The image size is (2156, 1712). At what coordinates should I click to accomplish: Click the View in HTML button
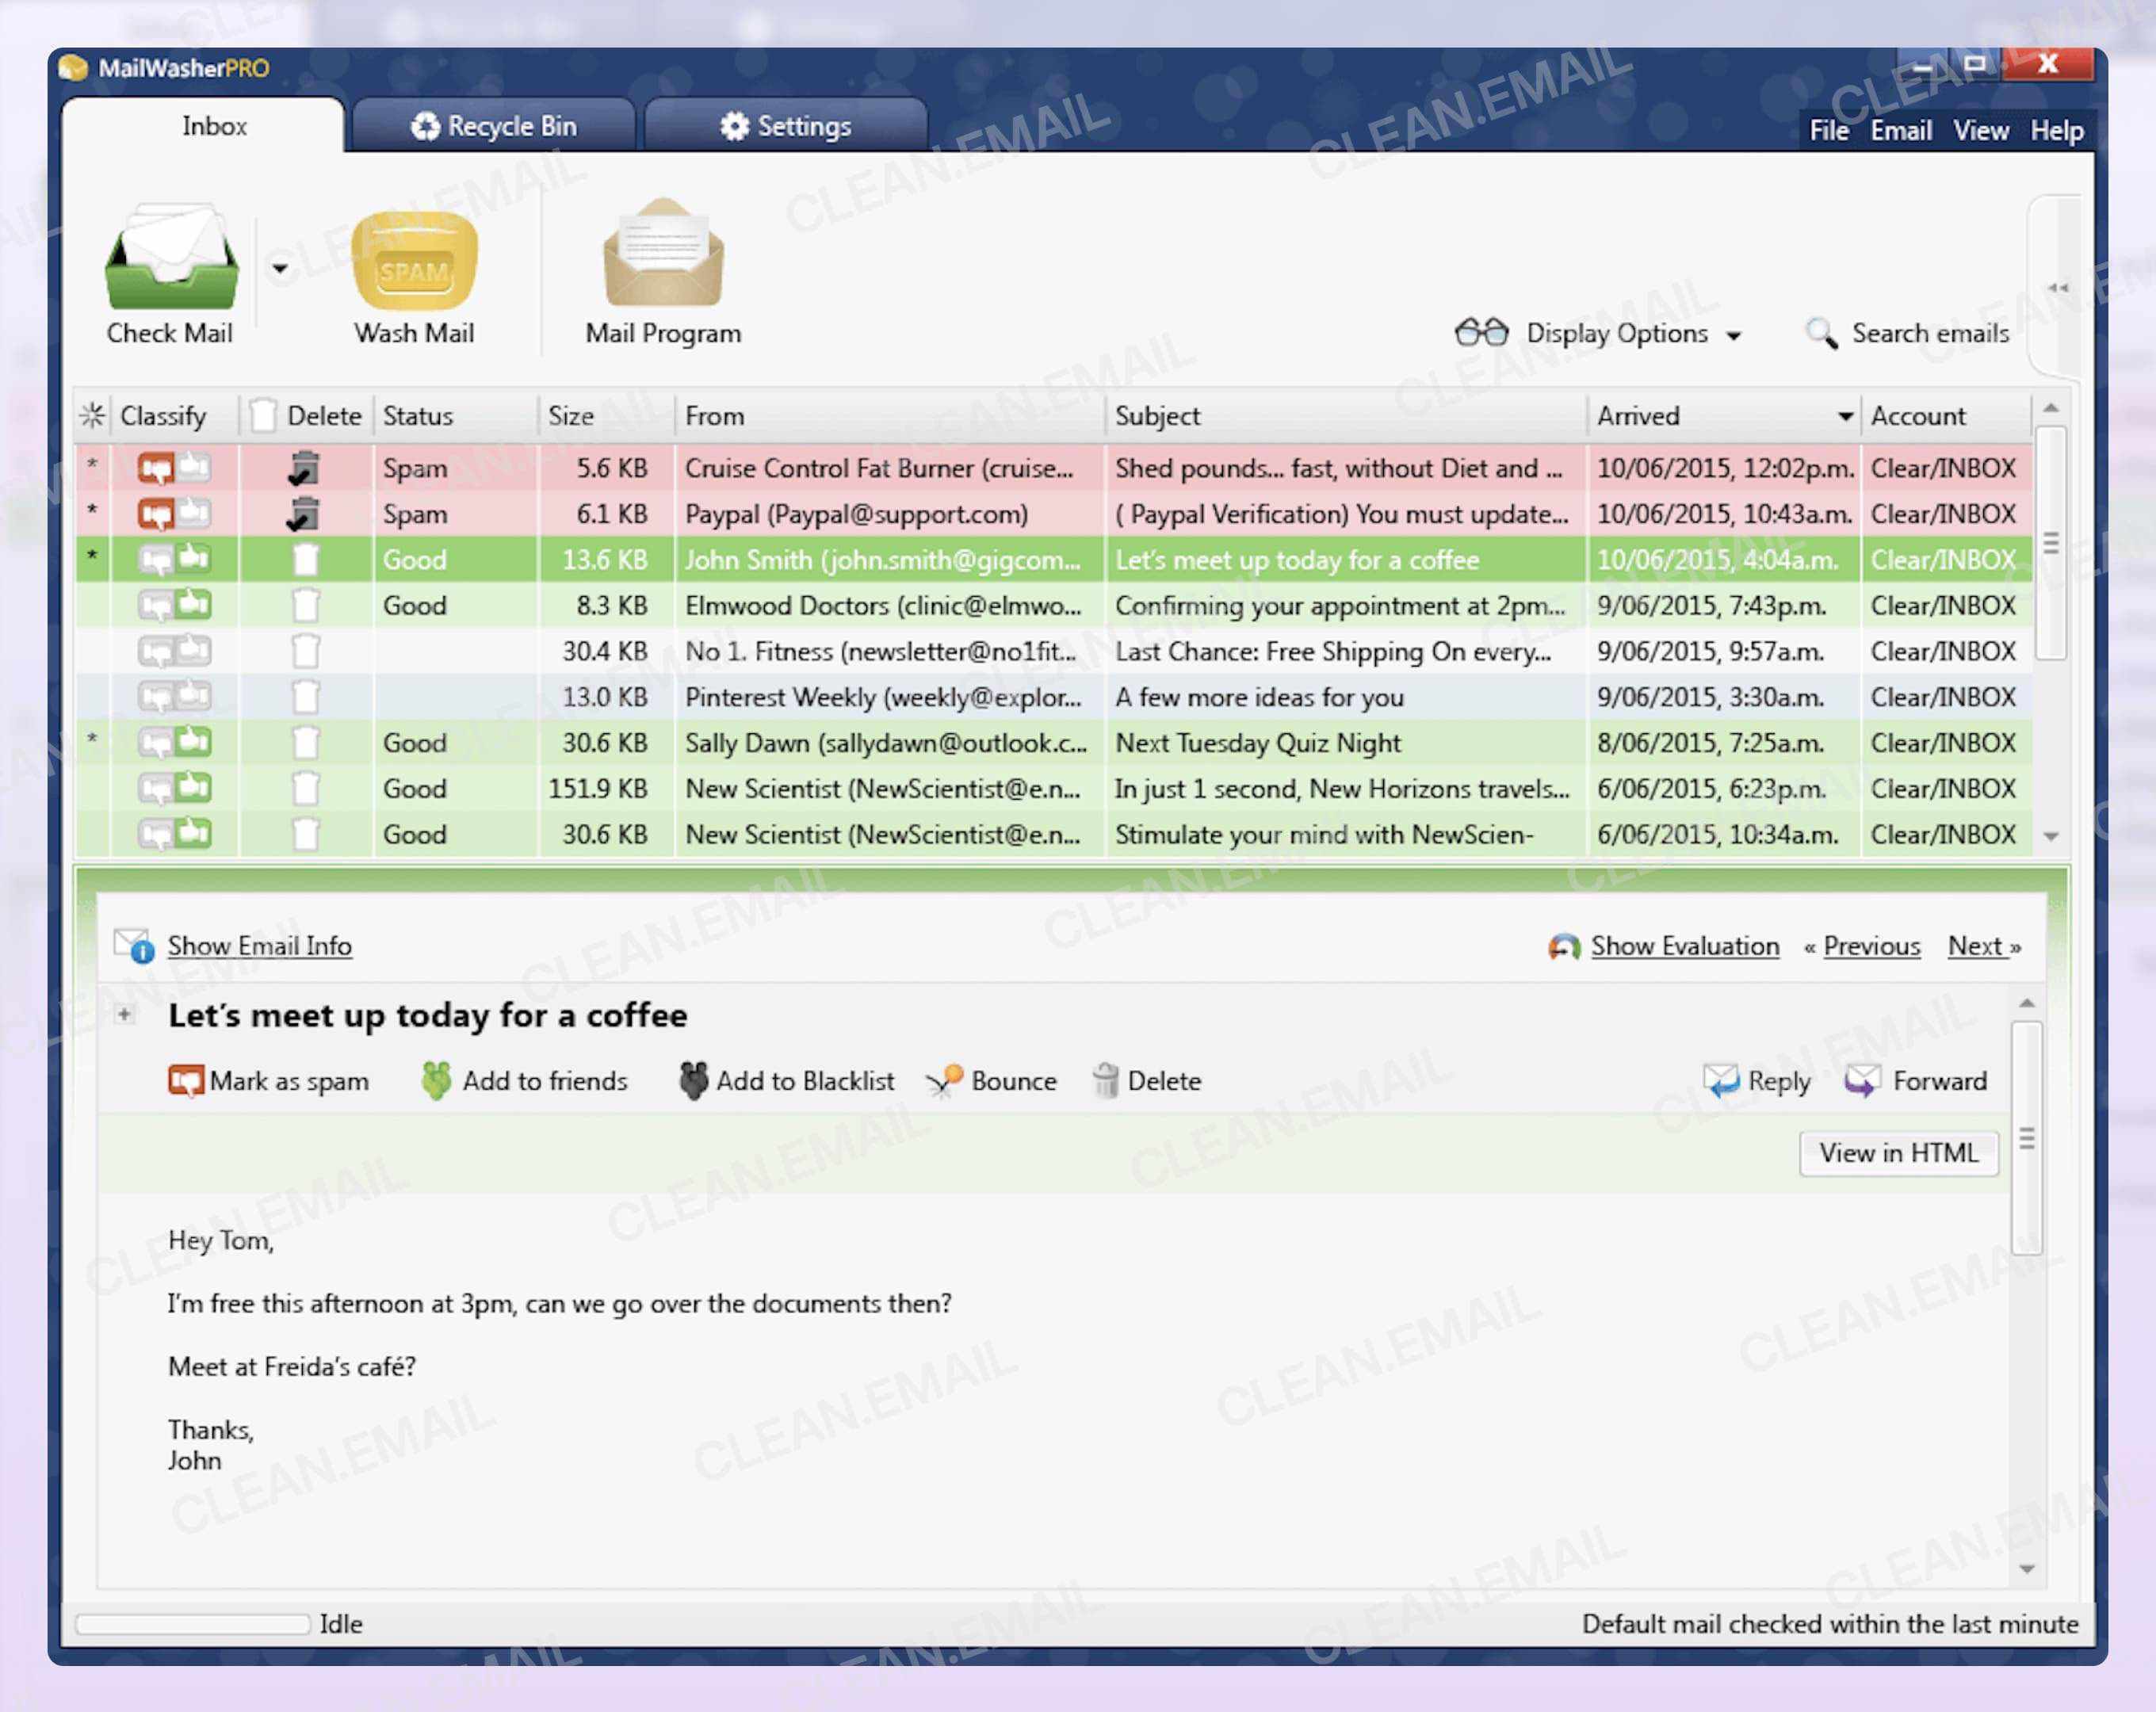(x=1898, y=1153)
